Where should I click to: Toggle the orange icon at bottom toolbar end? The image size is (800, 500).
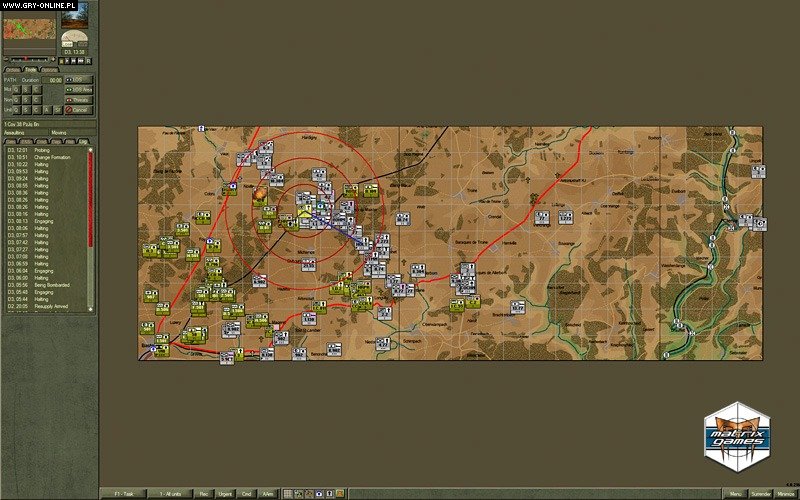(340, 494)
